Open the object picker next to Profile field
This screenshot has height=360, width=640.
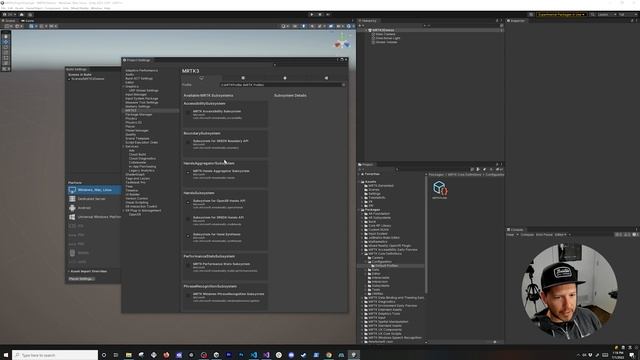coord(344,85)
